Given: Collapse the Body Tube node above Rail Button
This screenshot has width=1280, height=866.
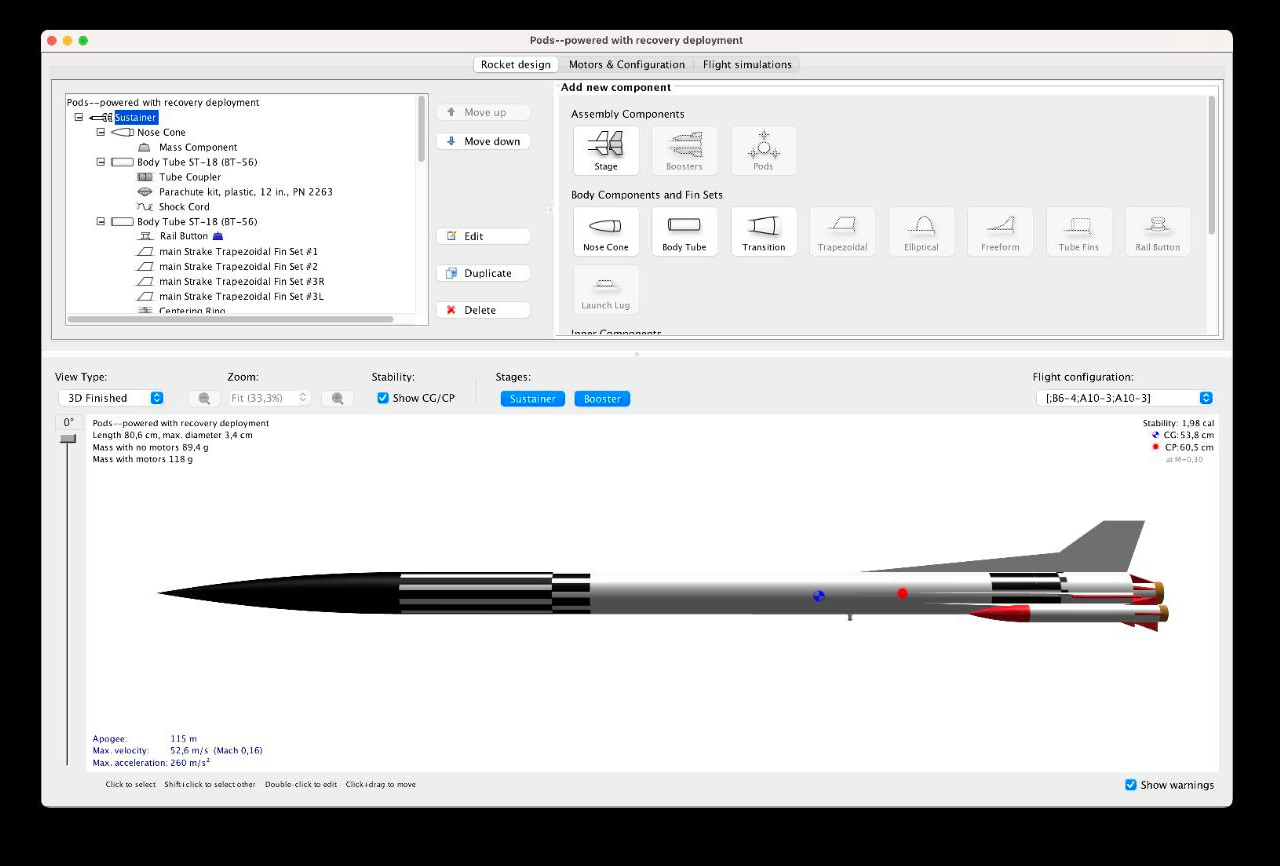Looking at the screenshot, I should click(100, 221).
